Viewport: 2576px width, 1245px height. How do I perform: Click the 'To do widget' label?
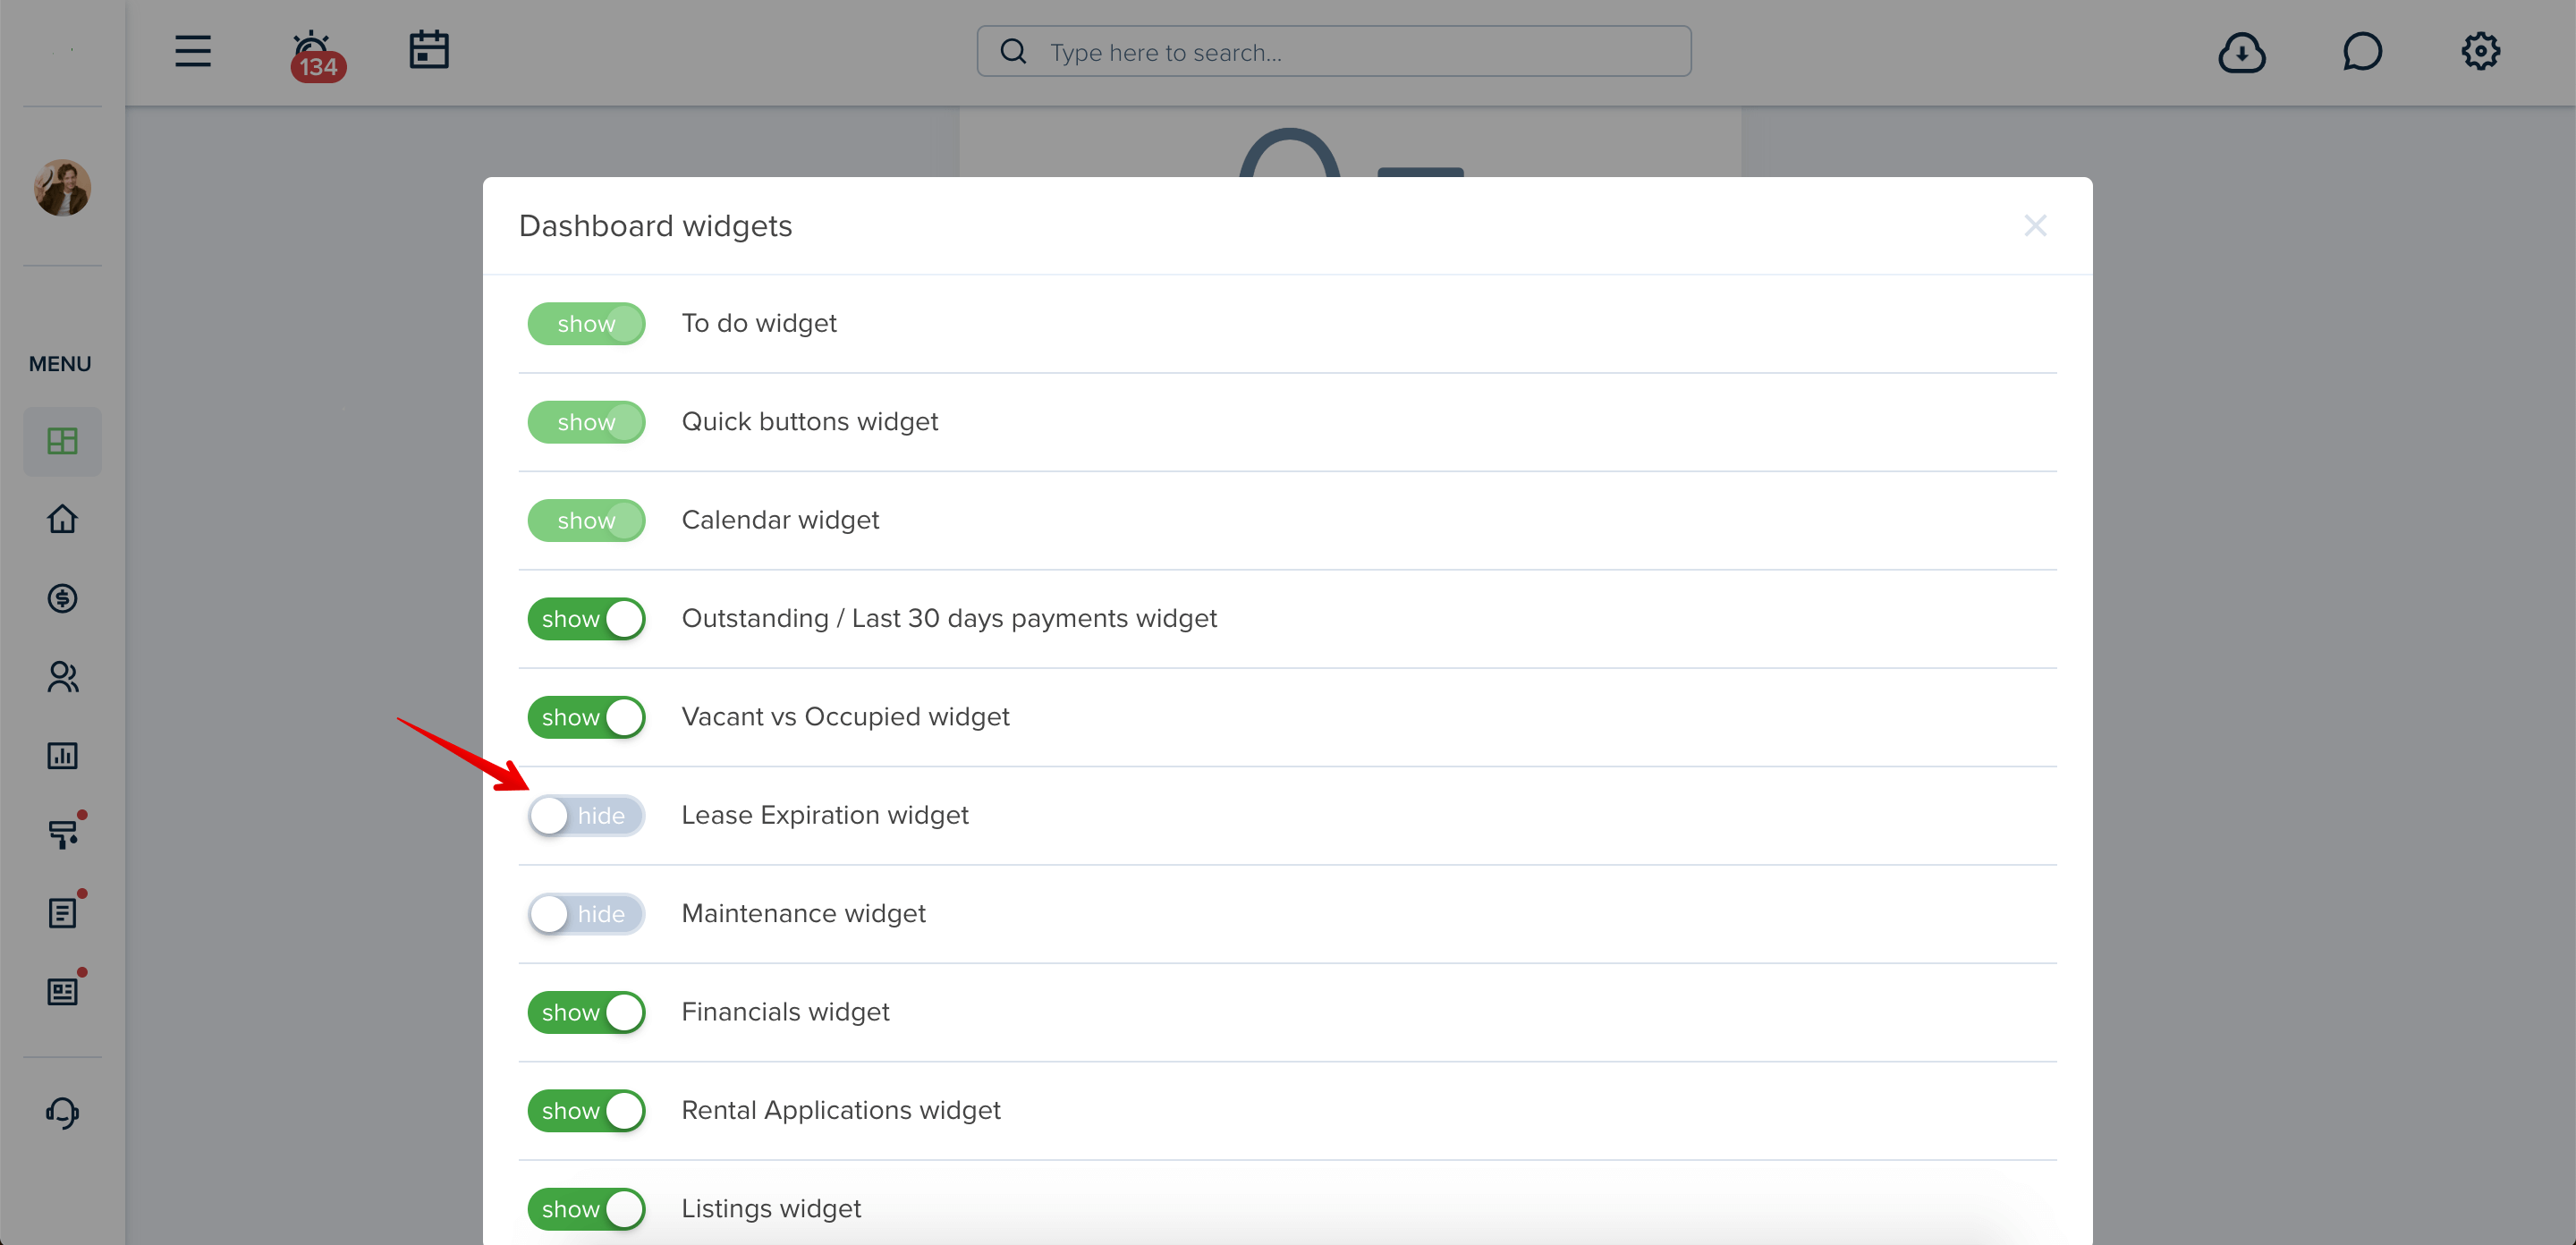point(759,323)
